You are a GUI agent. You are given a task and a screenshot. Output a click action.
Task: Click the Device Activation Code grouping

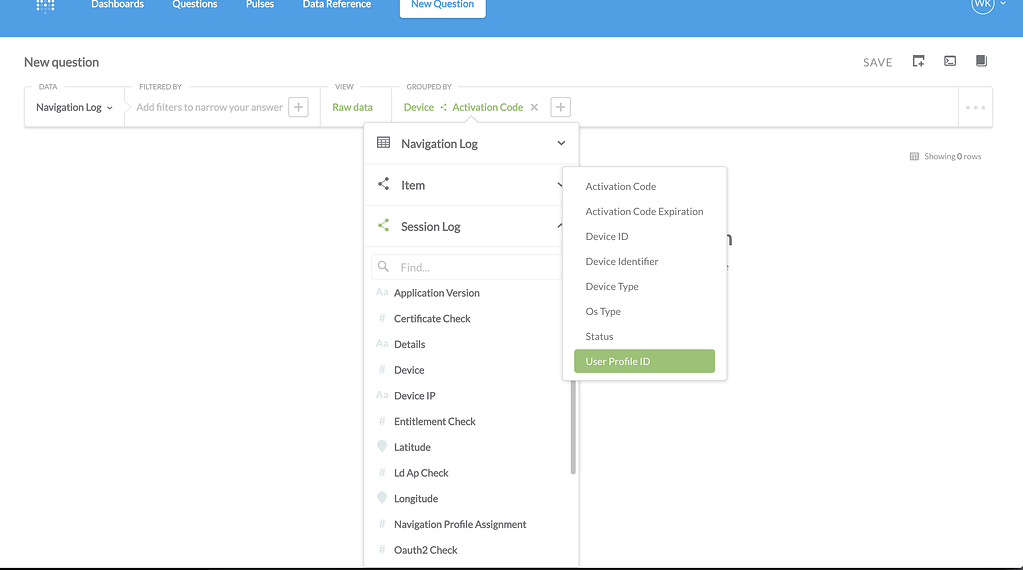tap(463, 108)
